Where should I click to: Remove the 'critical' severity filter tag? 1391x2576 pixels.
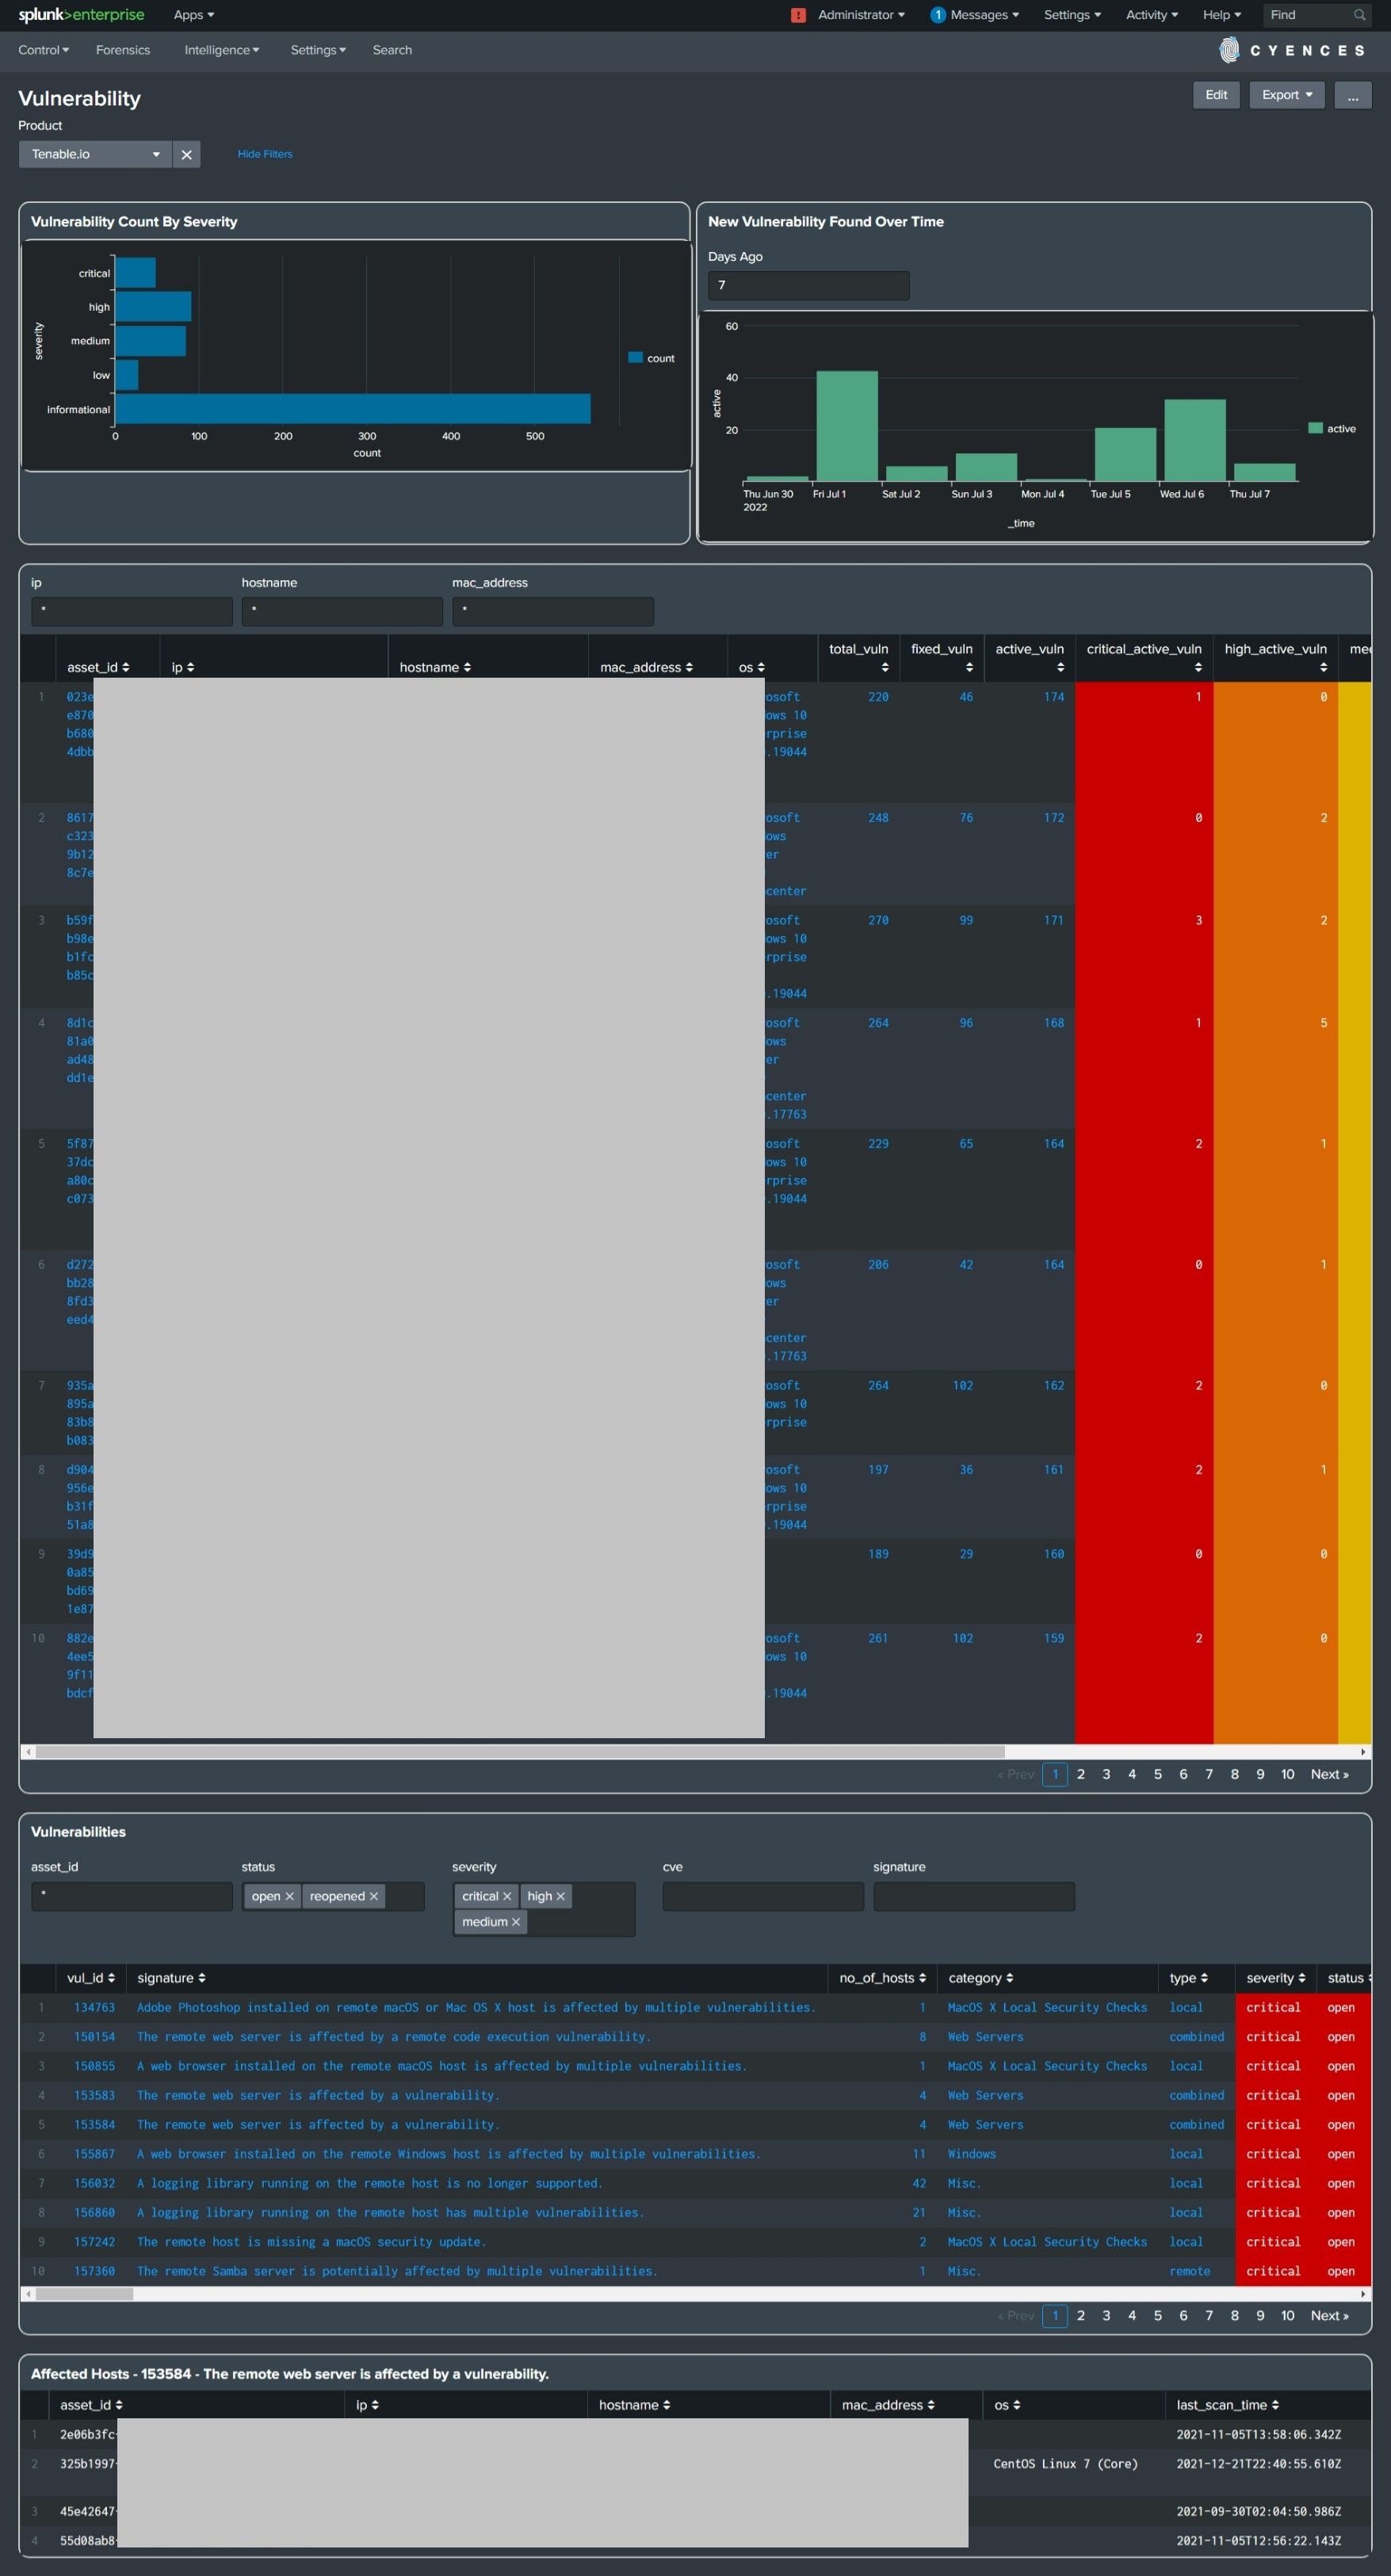507,1897
